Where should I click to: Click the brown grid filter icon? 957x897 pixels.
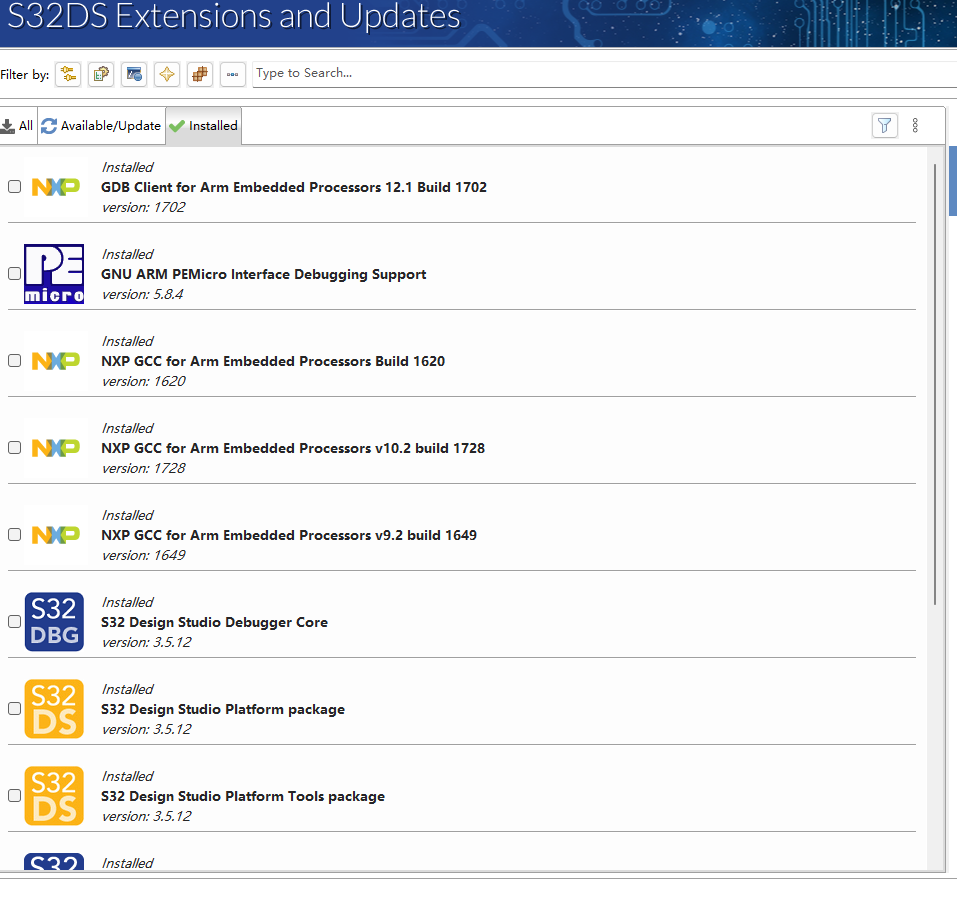pos(199,73)
